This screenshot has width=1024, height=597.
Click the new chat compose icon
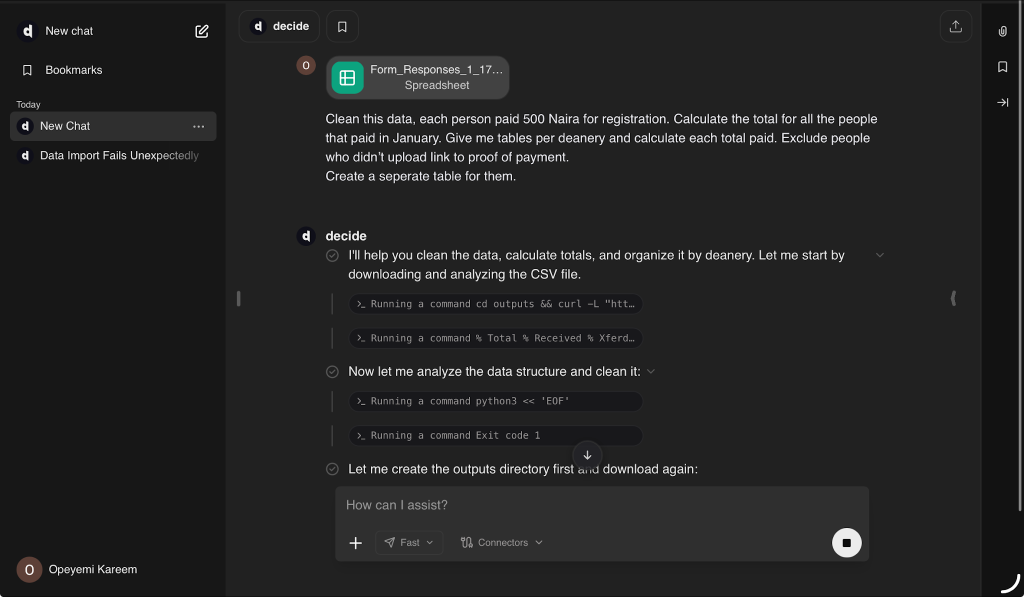(x=202, y=31)
